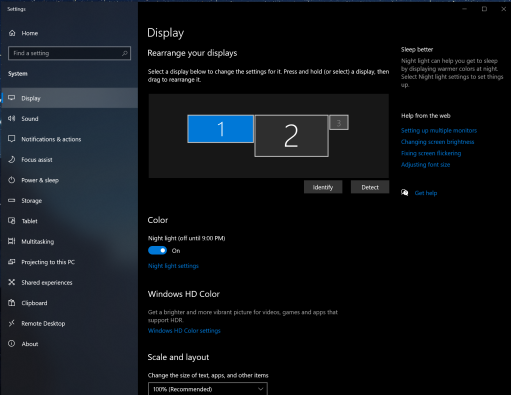Toggle the Night light switch off

157,250
